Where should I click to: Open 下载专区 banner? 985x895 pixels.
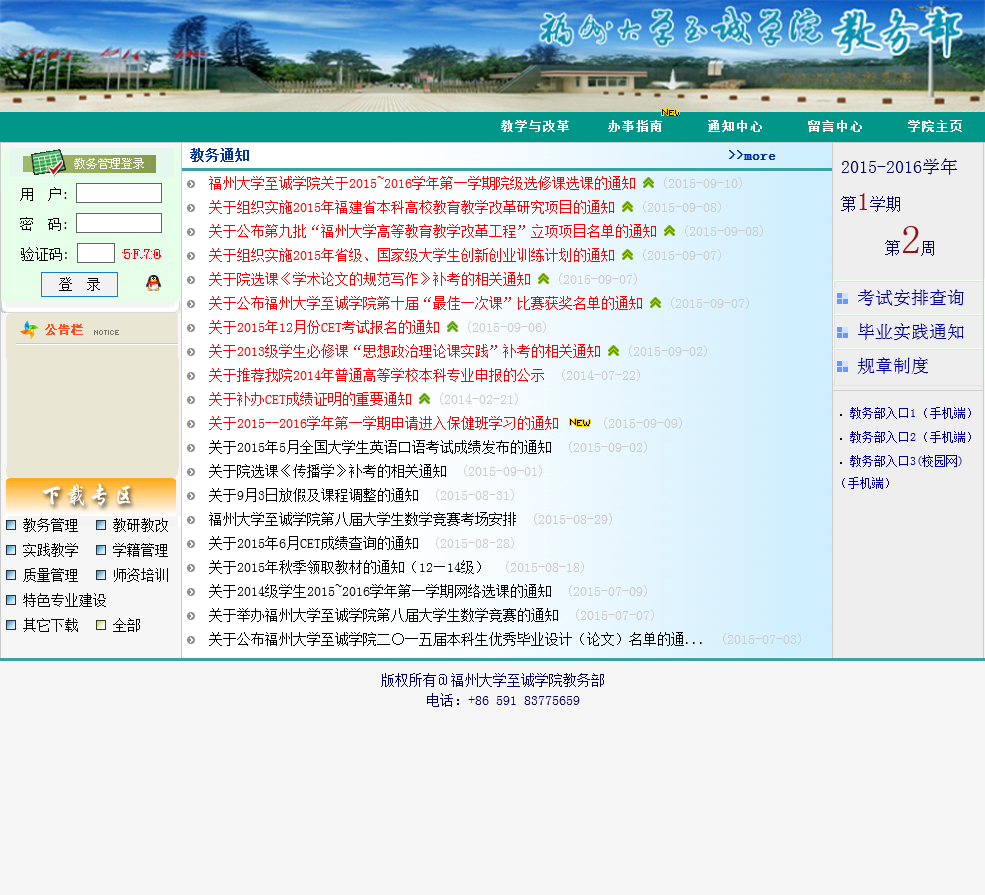pos(91,496)
